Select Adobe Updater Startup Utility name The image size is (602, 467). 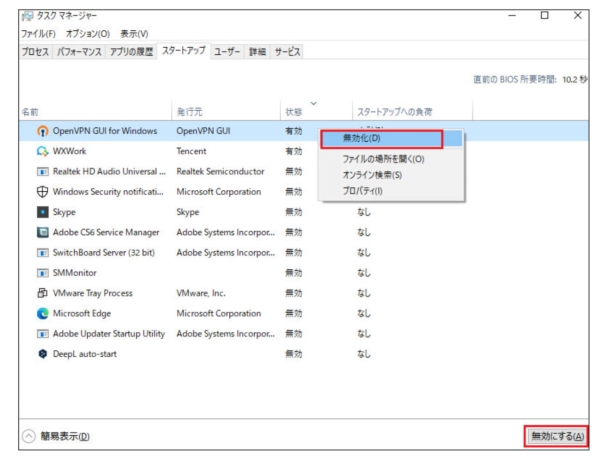109,334
